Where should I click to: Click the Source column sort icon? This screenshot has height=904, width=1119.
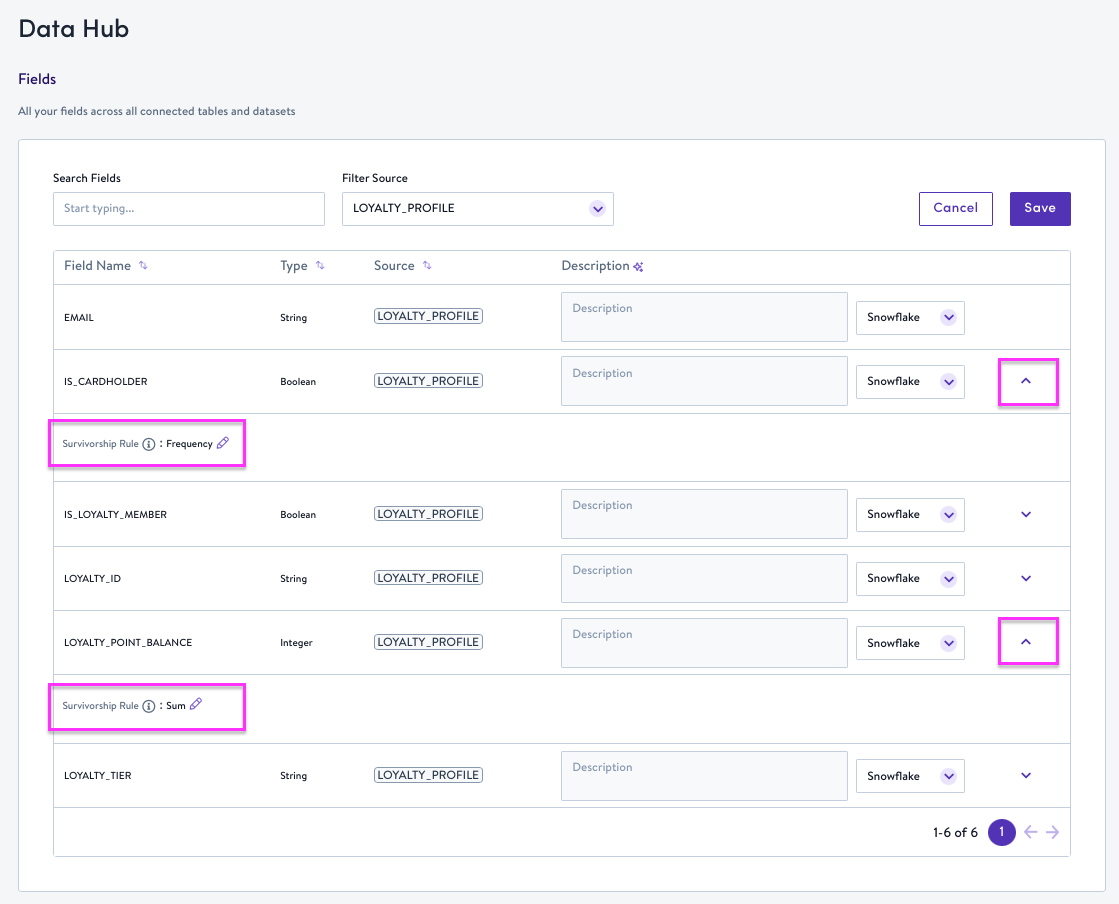tap(427, 266)
